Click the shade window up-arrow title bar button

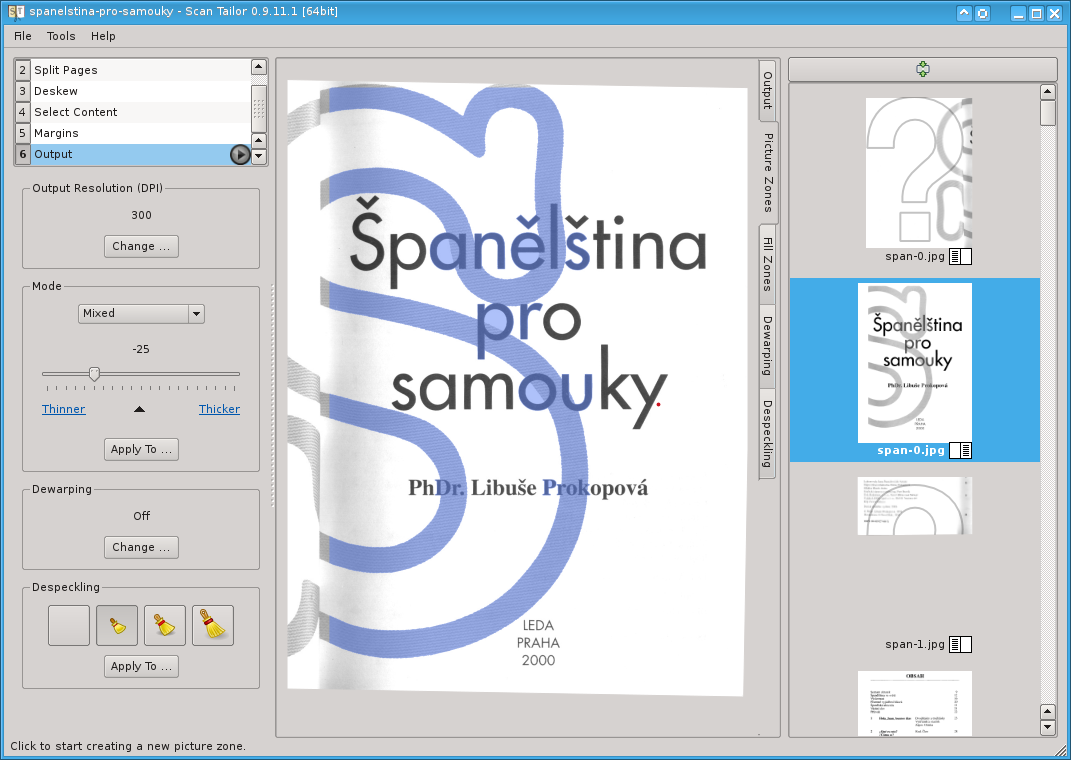(964, 13)
